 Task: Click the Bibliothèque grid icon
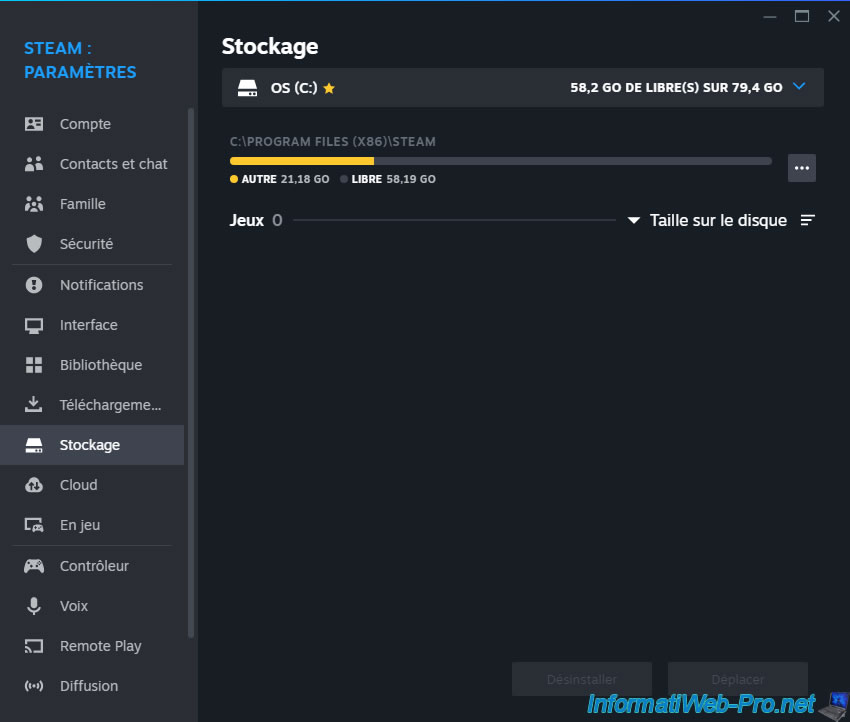click(34, 365)
